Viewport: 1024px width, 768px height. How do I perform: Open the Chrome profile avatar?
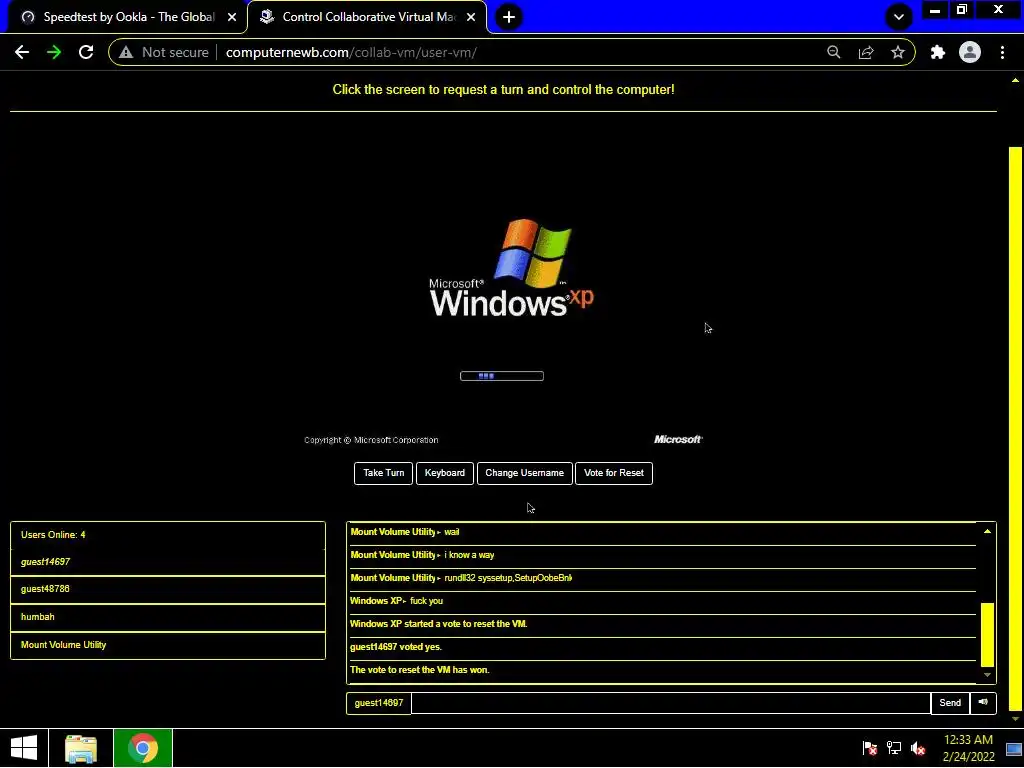click(970, 52)
